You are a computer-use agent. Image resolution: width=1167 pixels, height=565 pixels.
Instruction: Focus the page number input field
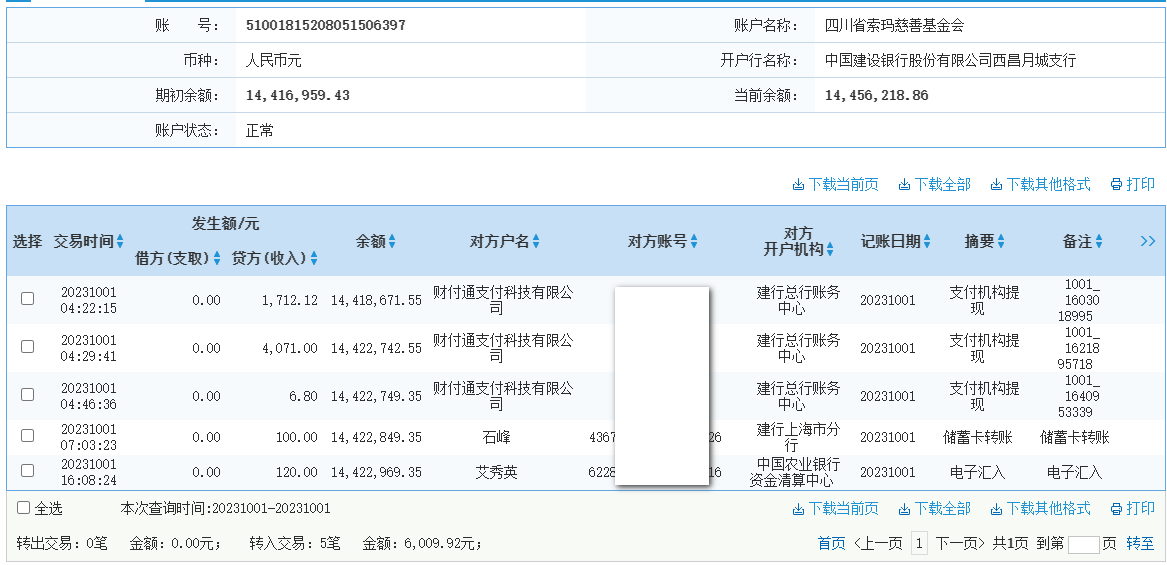tap(1084, 545)
